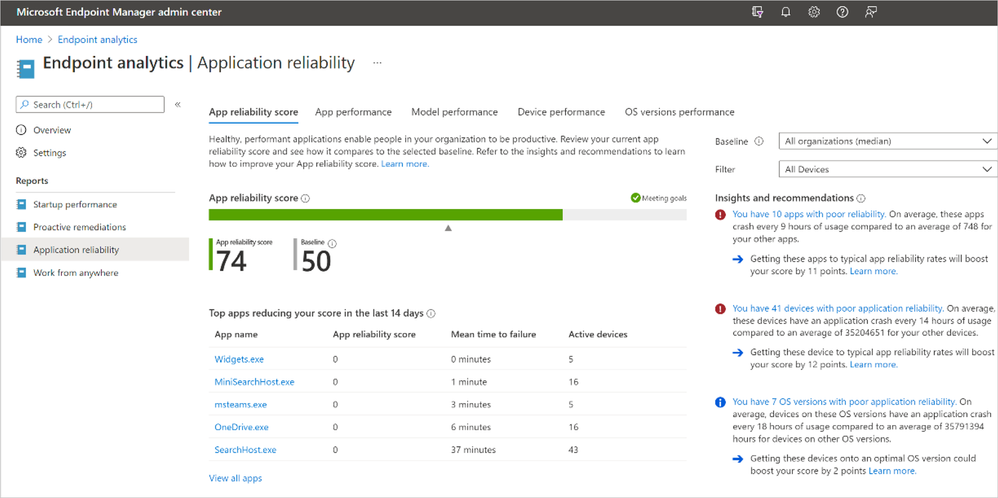Click the Startup performance report icon
This screenshot has width=998, height=498.
tap(22, 204)
